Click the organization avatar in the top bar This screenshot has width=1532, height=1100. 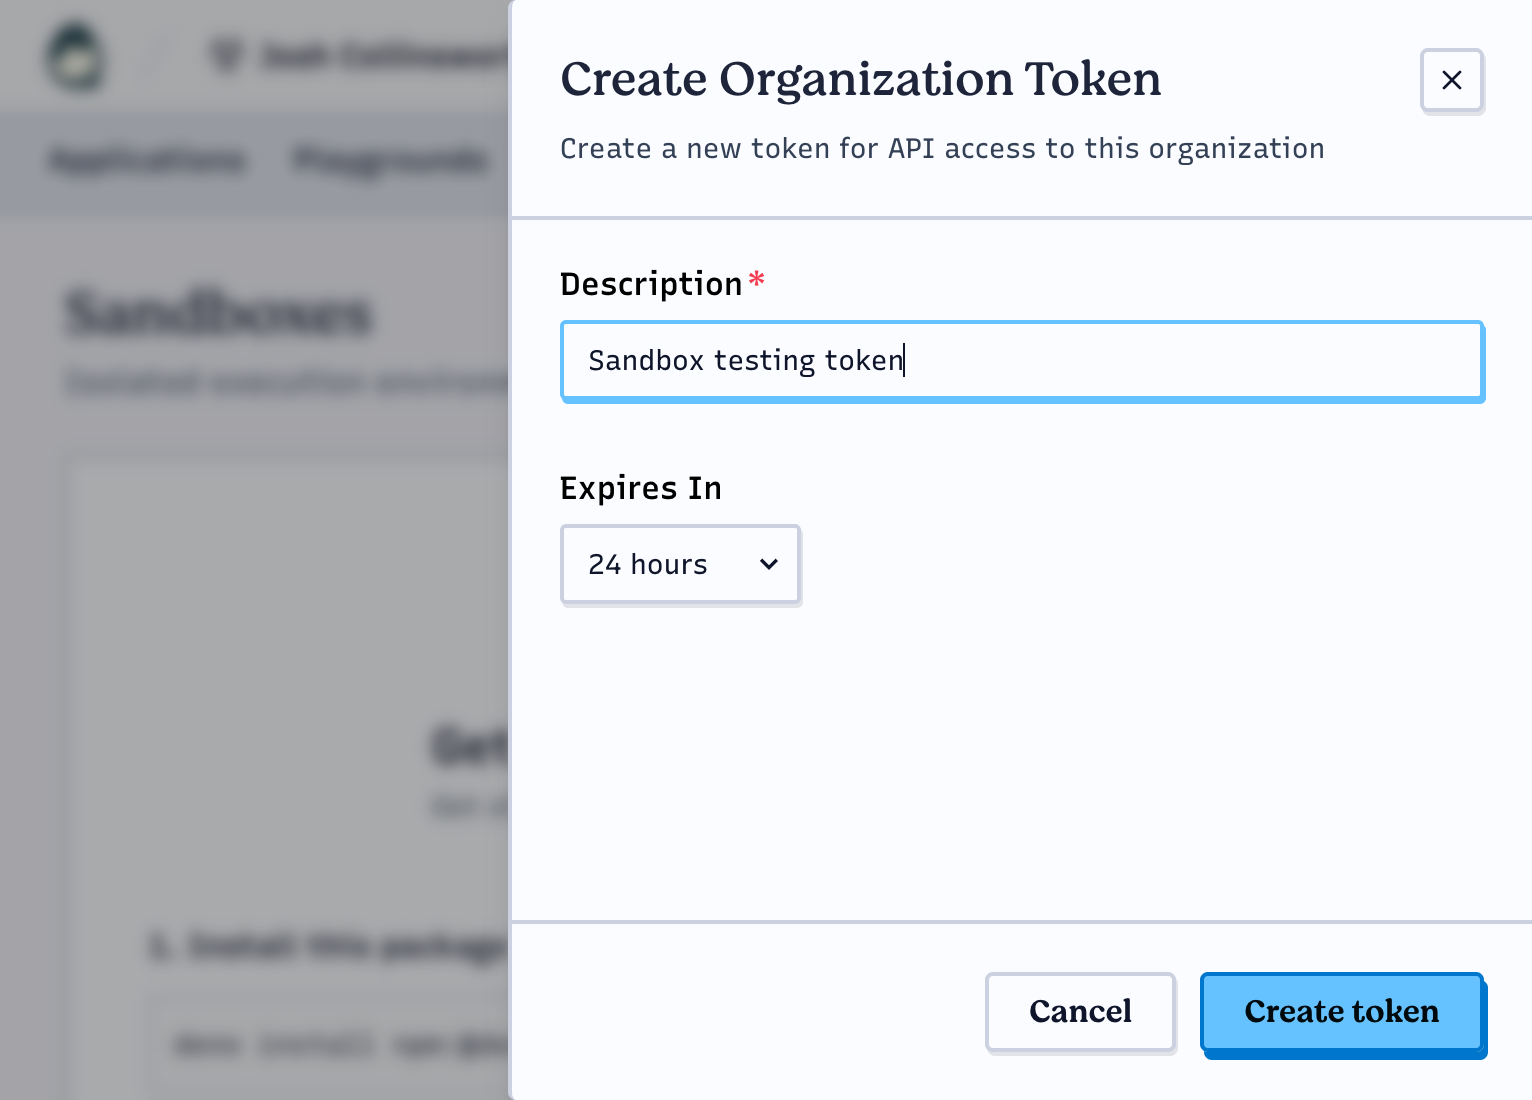(x=76, y=56)
